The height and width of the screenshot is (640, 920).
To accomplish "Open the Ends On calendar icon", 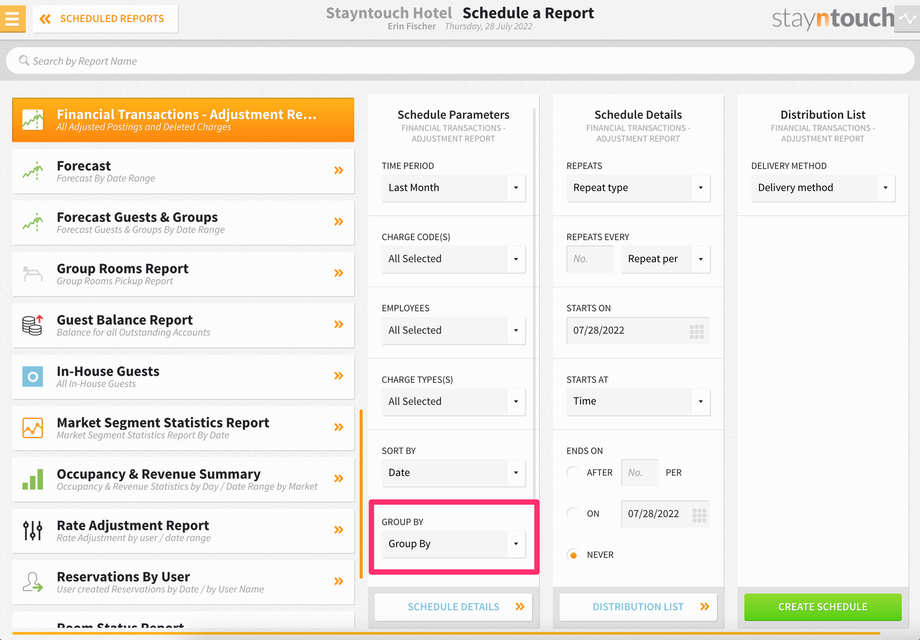I will (699, 515).
